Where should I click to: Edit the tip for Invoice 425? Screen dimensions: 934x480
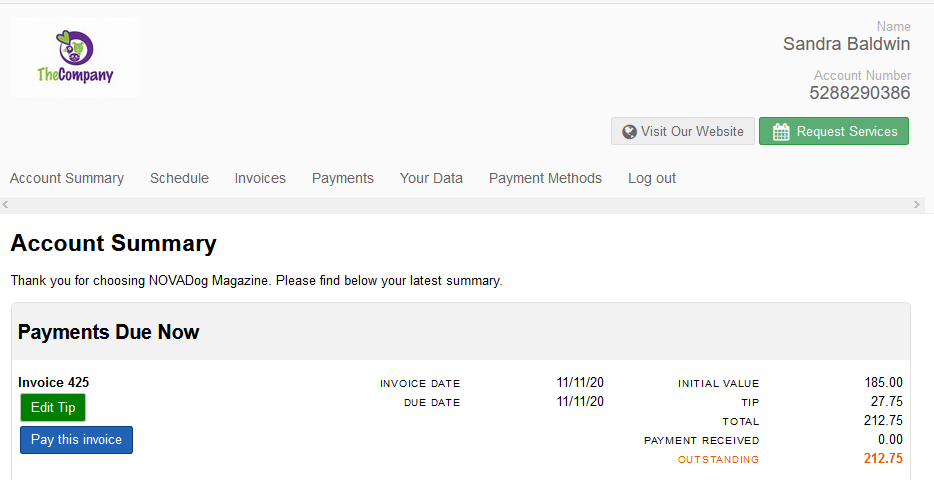click(53, 407)
